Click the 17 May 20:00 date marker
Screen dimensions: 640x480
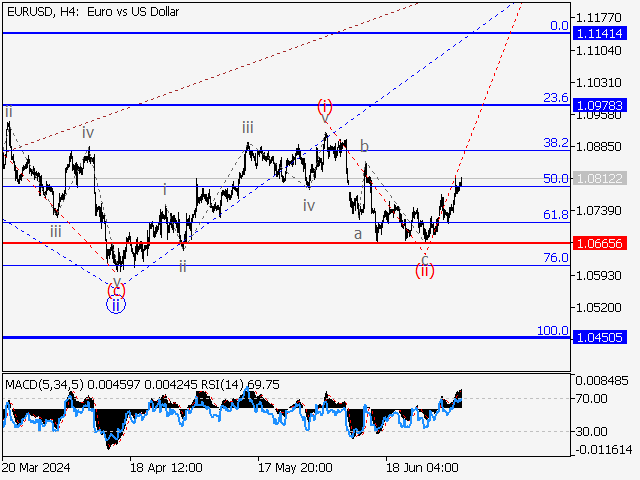pos(295,467)
